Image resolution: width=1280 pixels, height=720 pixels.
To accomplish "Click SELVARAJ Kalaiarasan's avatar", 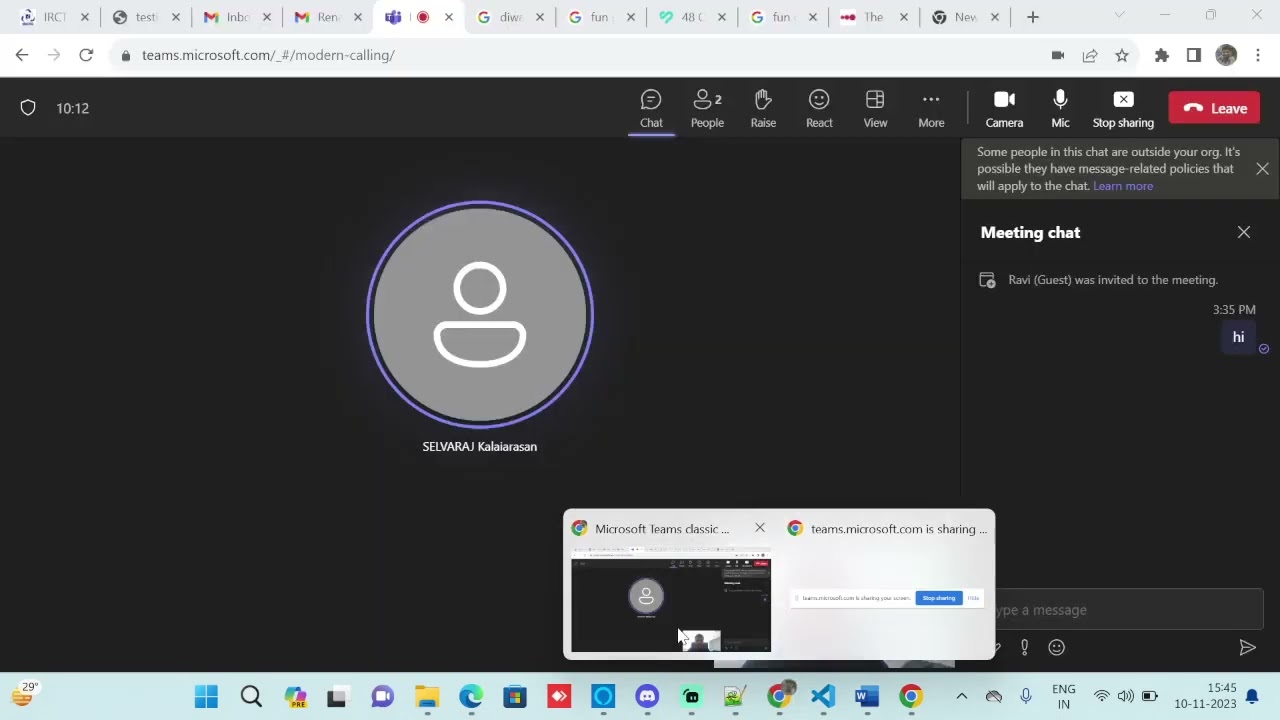I will [480, 315].
